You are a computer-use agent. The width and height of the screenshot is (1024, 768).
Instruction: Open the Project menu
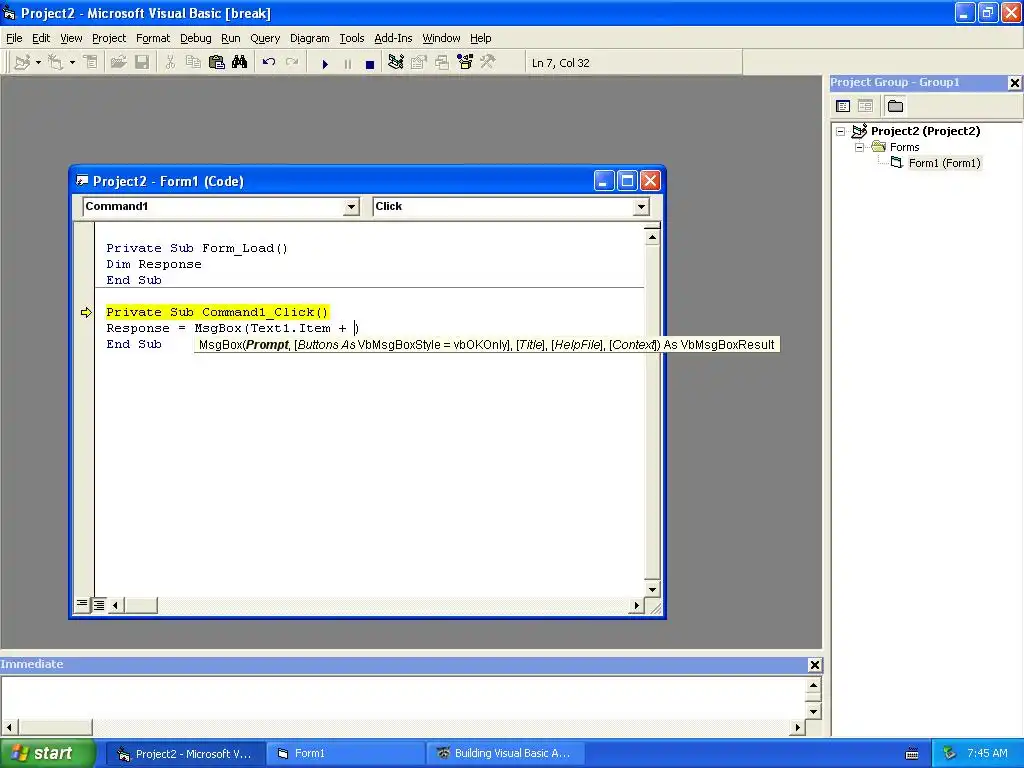point(109,38)
